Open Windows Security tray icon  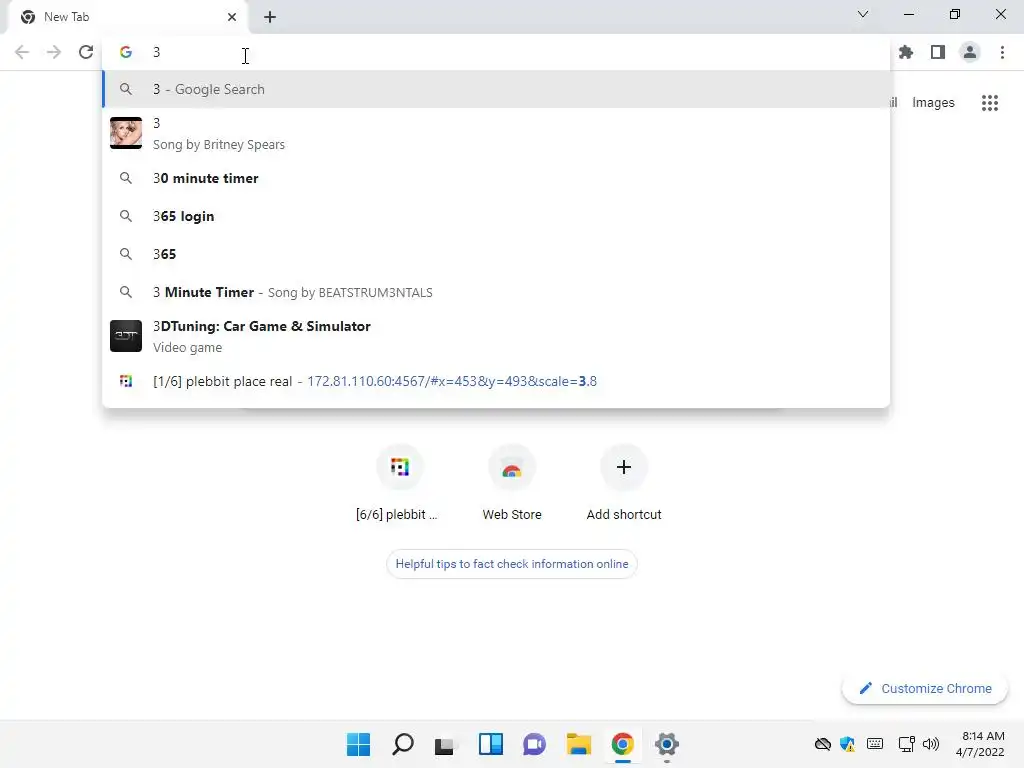(x=848, y=744)
